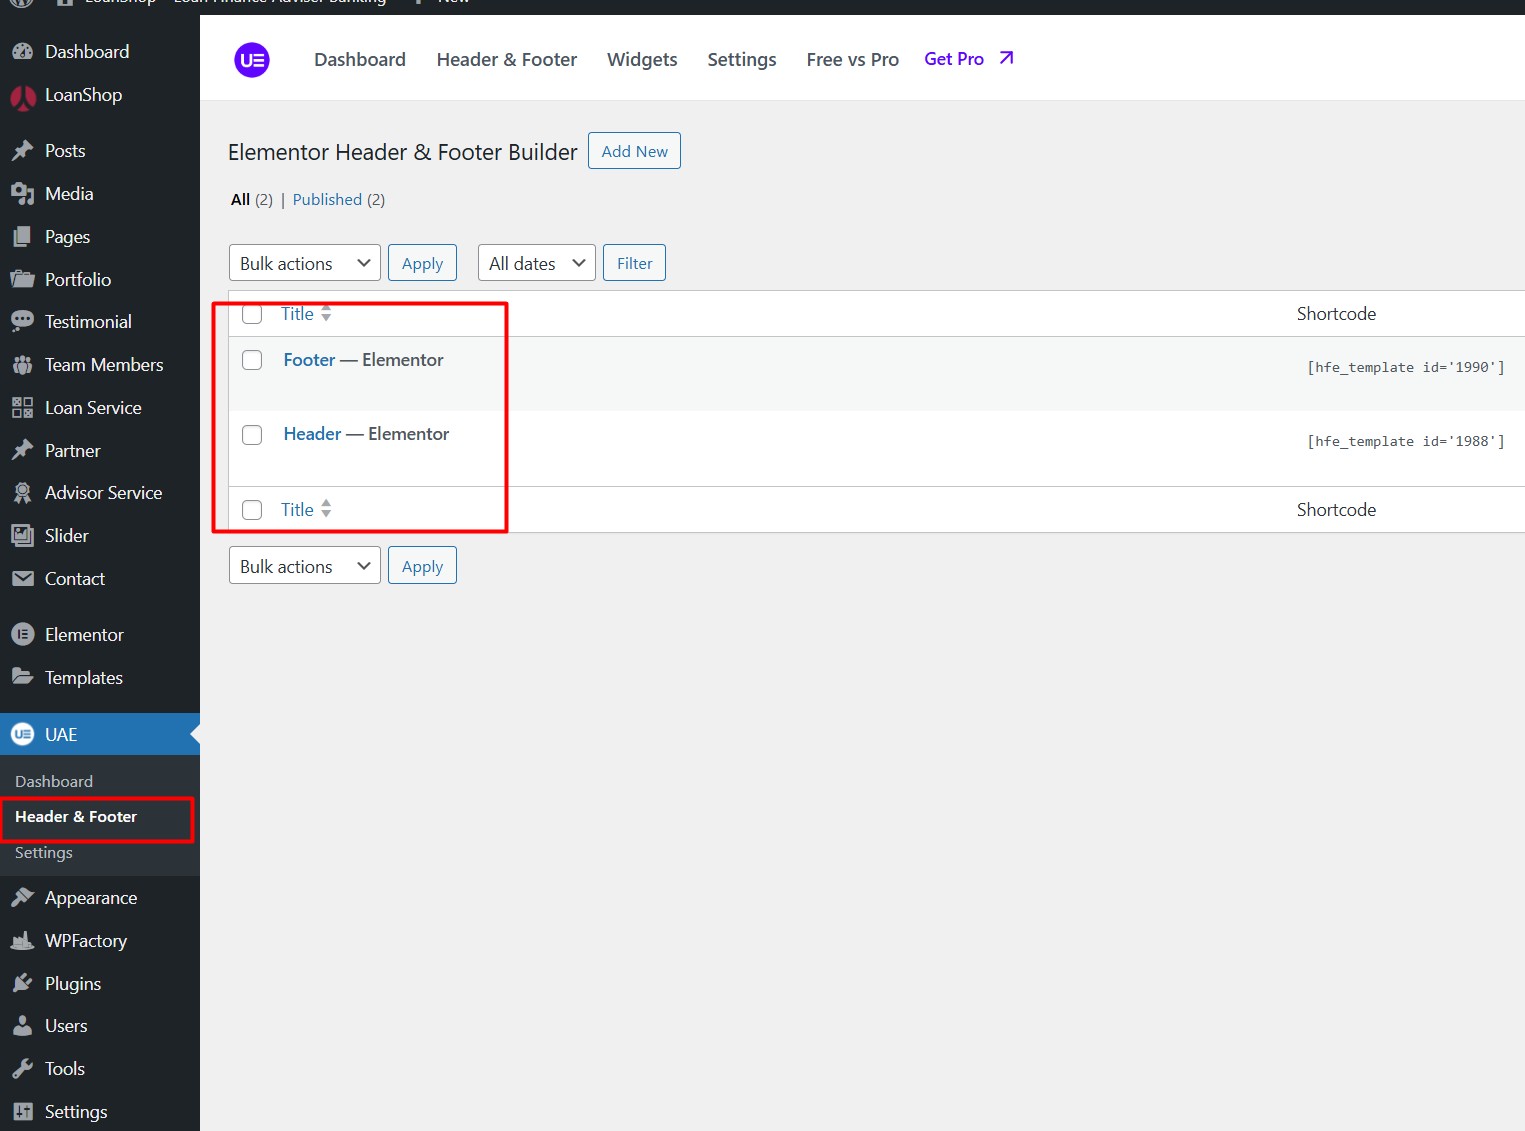Click the UAE logo icon in header
Screen dimensions: 1525x1131
pyautogui.click(x=252, y=60)
